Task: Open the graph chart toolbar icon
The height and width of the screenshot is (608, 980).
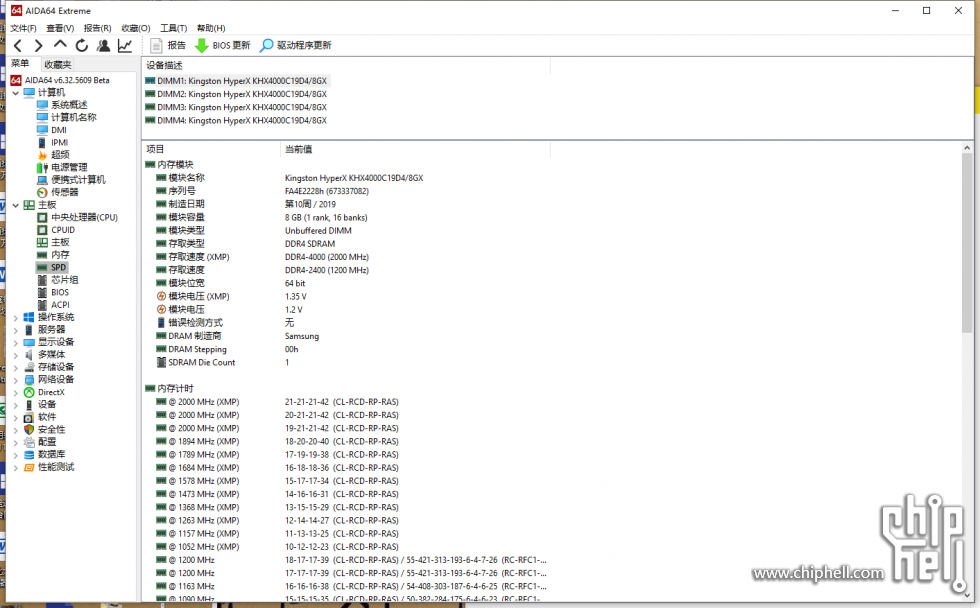Action: click(125, 46)
